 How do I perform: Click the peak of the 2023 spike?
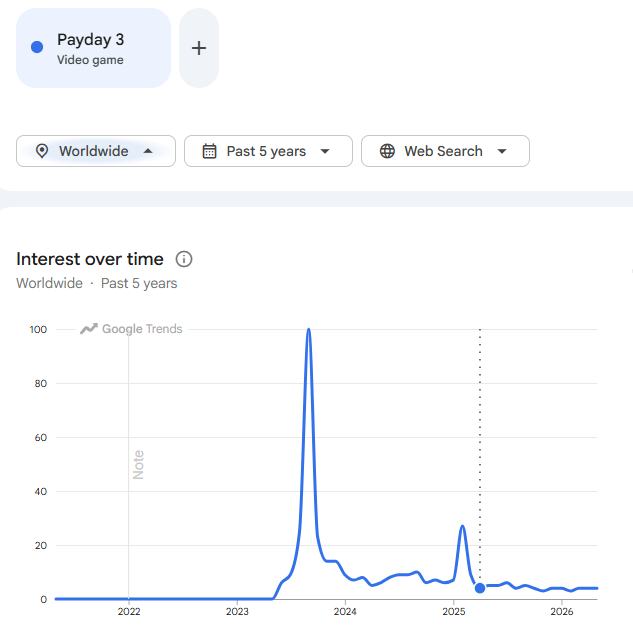point(309,330)
